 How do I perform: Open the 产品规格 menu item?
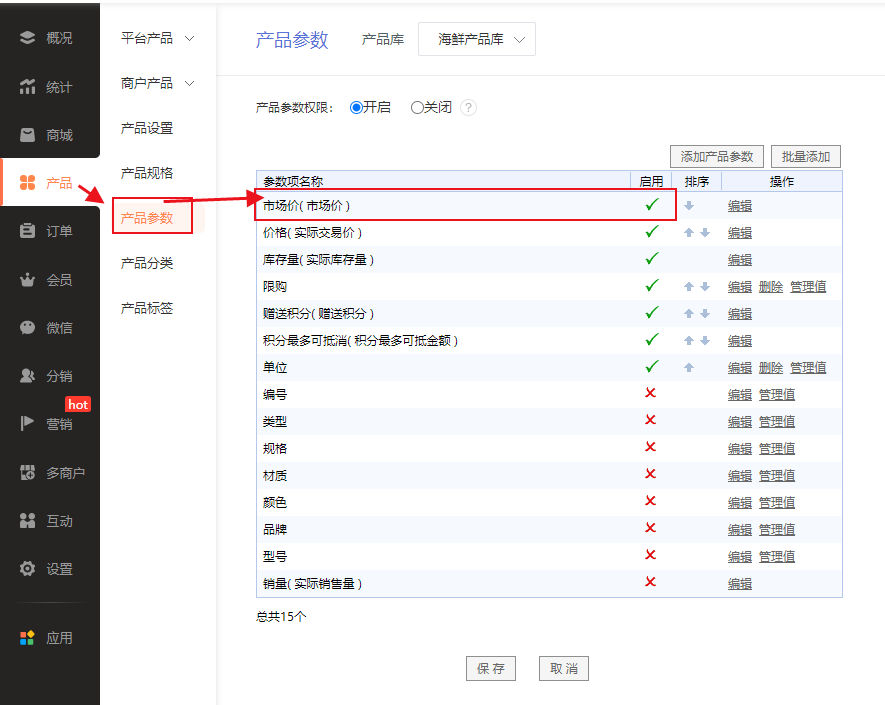pyautogui.click(x=147, y=173)
